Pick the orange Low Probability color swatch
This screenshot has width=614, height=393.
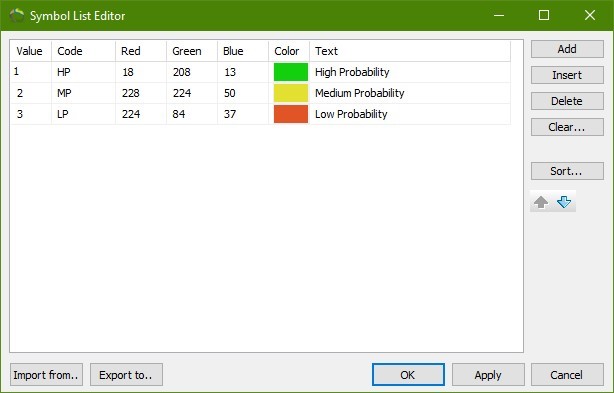291,114
